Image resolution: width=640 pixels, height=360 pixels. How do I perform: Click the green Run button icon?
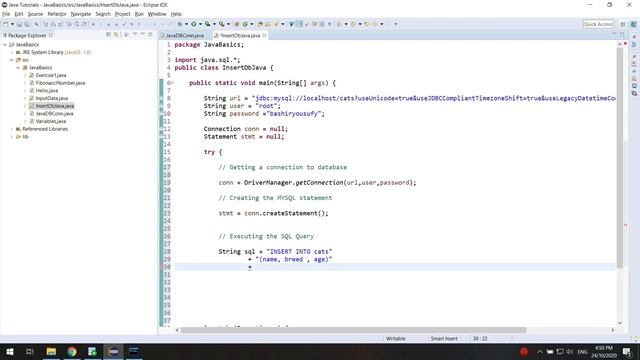(x=194, y=24)
